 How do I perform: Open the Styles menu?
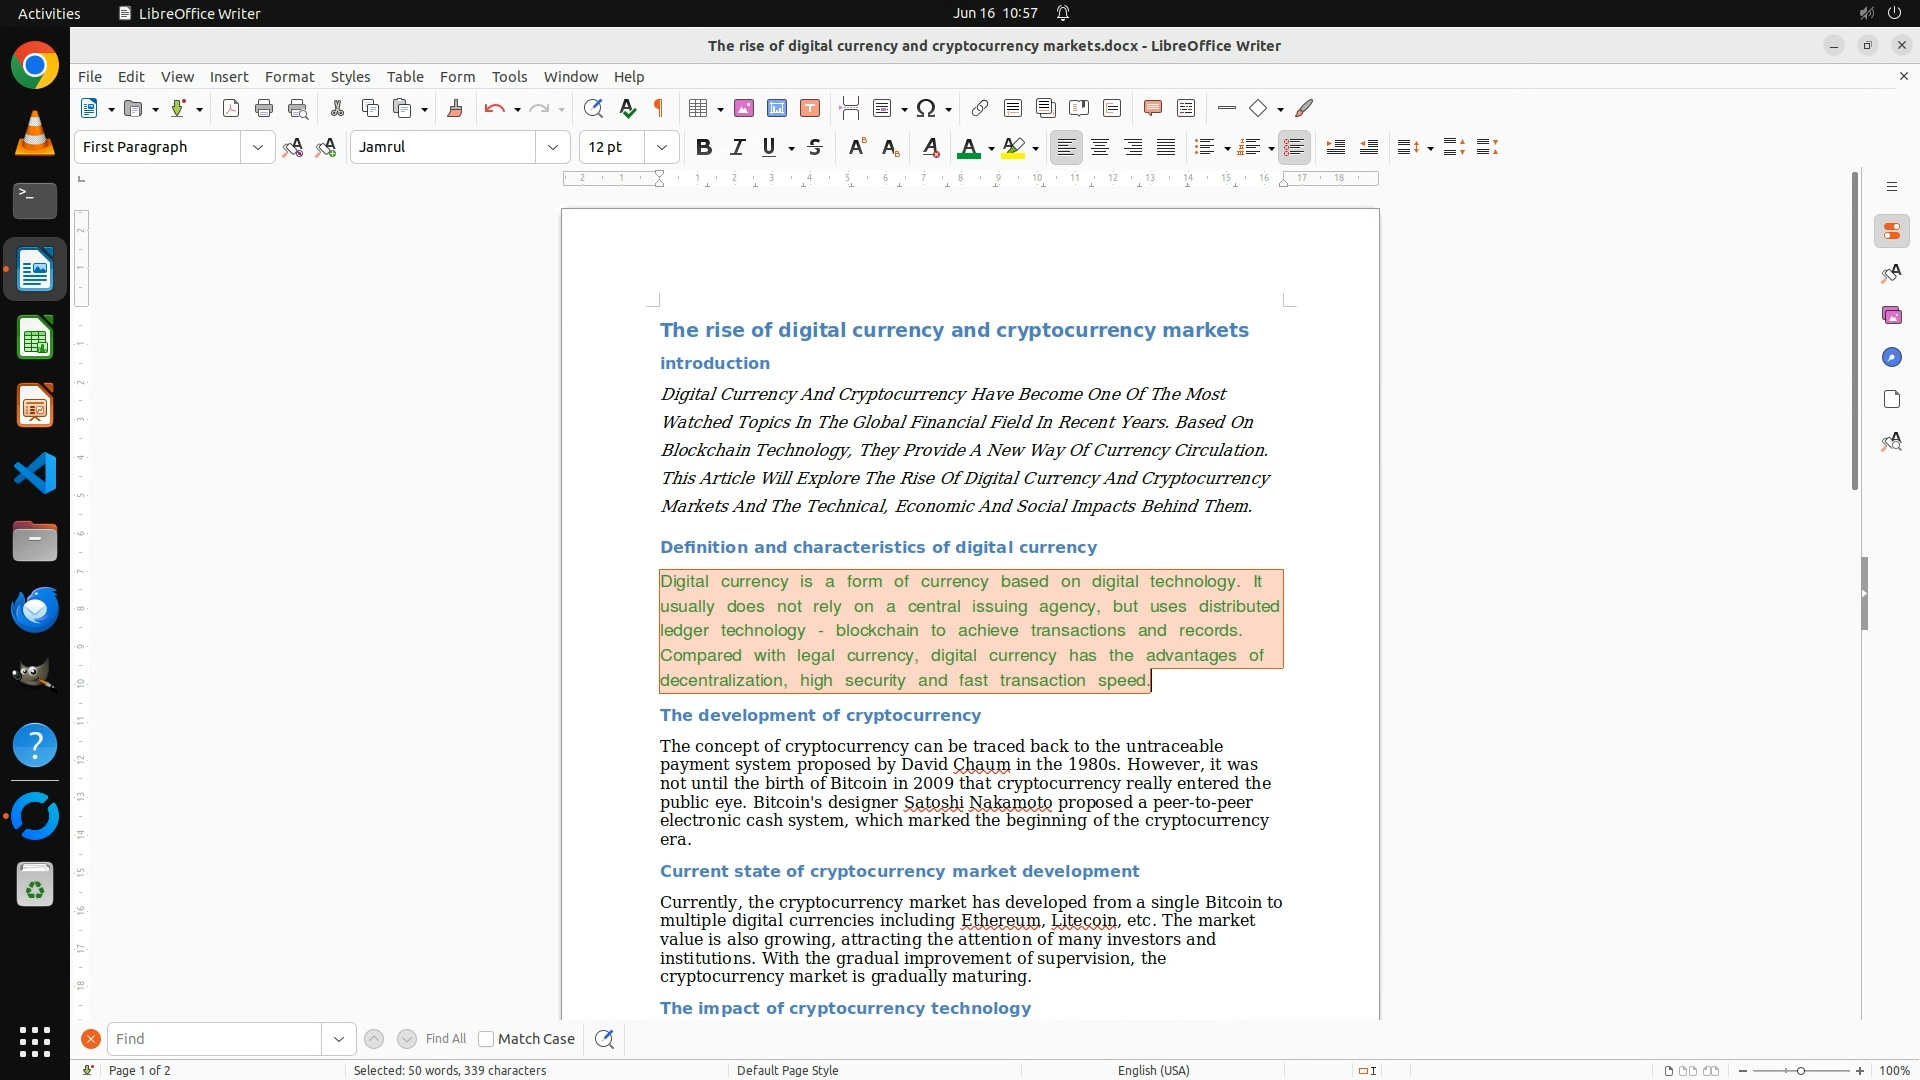(350, 76)
